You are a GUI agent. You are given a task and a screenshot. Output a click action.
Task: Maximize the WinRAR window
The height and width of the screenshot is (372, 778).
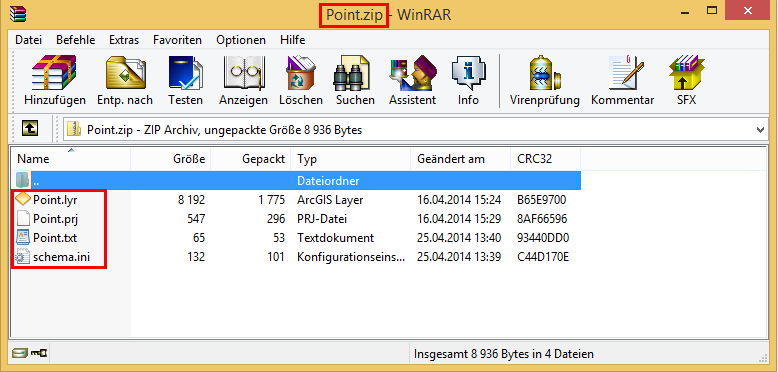coord(712,10)
